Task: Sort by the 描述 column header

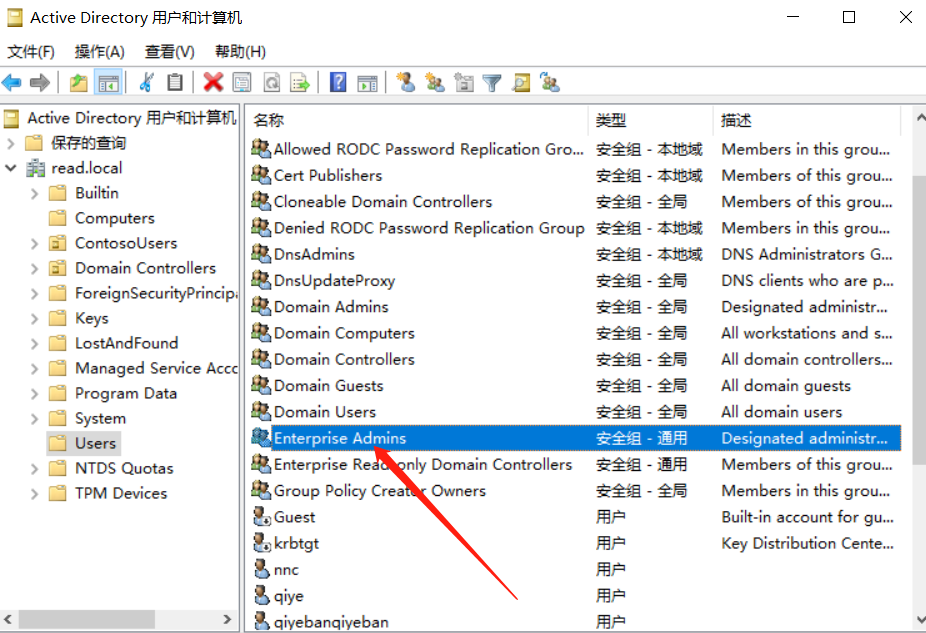Action: pyautogui.click(x=807, y=120)
